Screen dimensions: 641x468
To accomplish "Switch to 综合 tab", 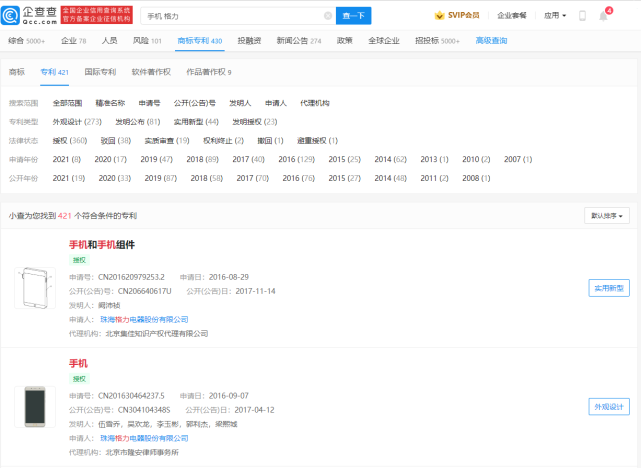I will [x=27, y=40].
